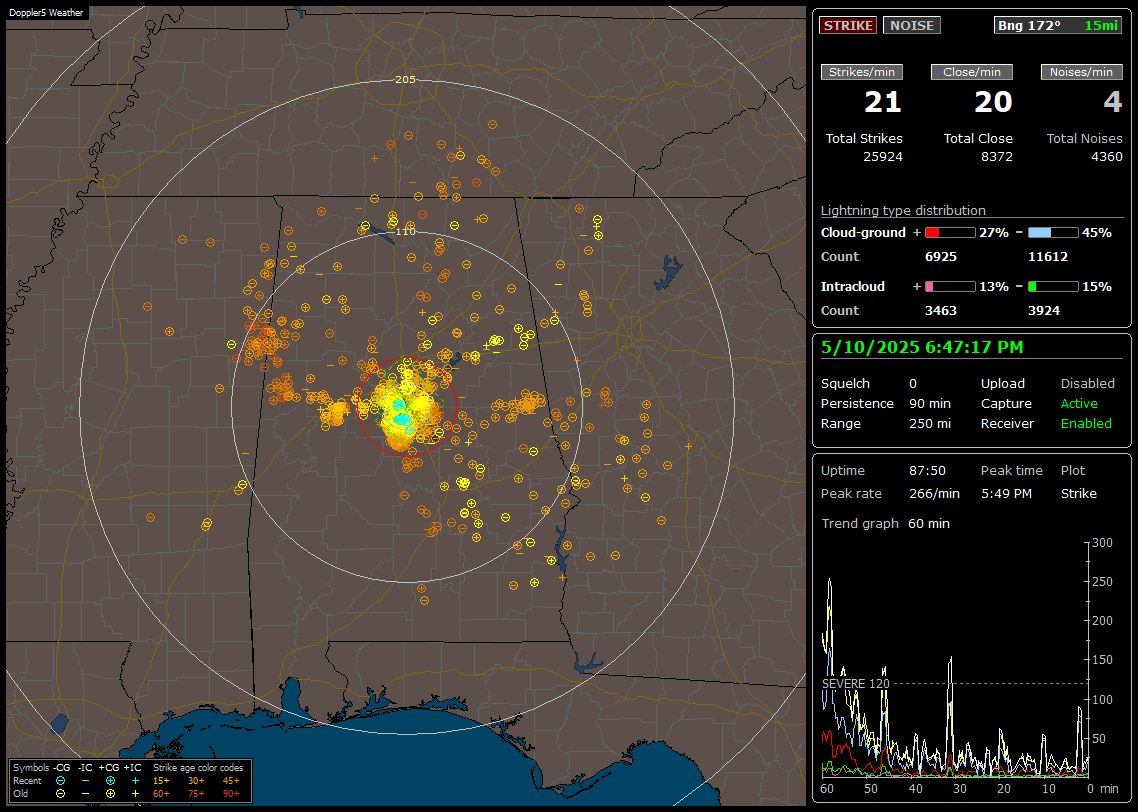Click the 75+ strike age color code
This screenshot has height=812, width=1138.
click(x=196, y=794)
